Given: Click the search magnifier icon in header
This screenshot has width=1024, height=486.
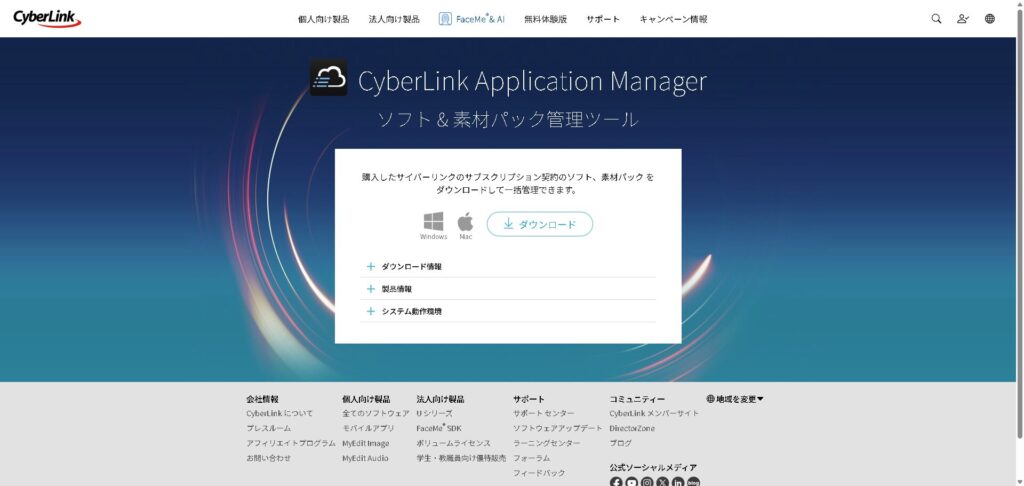Looking at the screenshot, I should [936, 19].
